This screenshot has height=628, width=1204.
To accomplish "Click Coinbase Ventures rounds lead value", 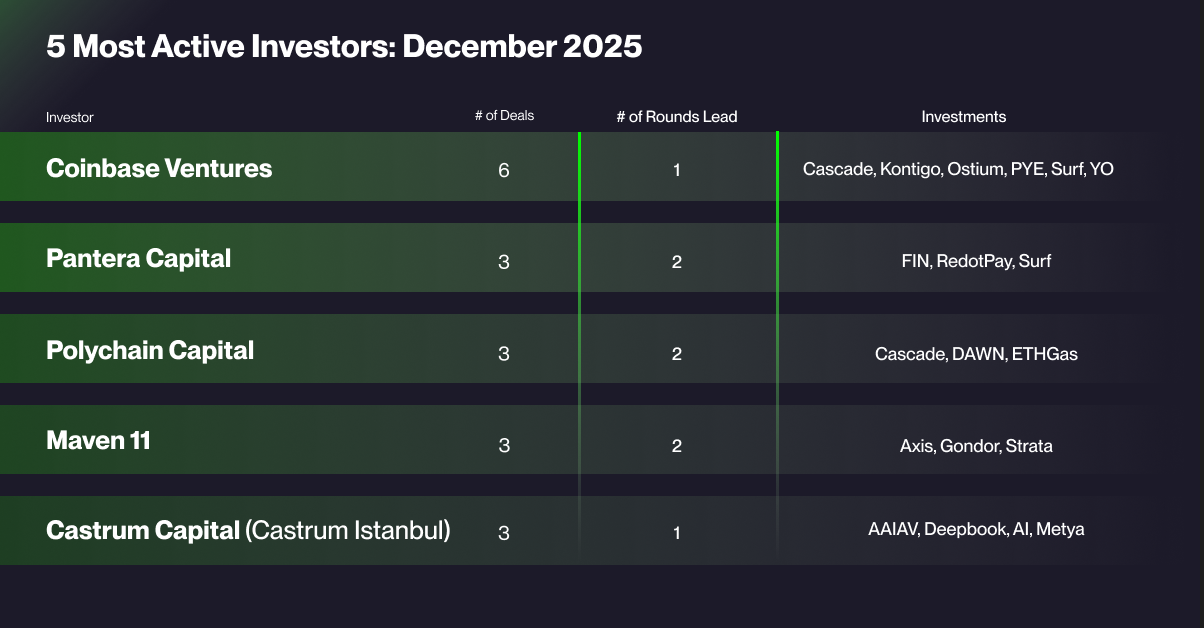I will point(677,171).
